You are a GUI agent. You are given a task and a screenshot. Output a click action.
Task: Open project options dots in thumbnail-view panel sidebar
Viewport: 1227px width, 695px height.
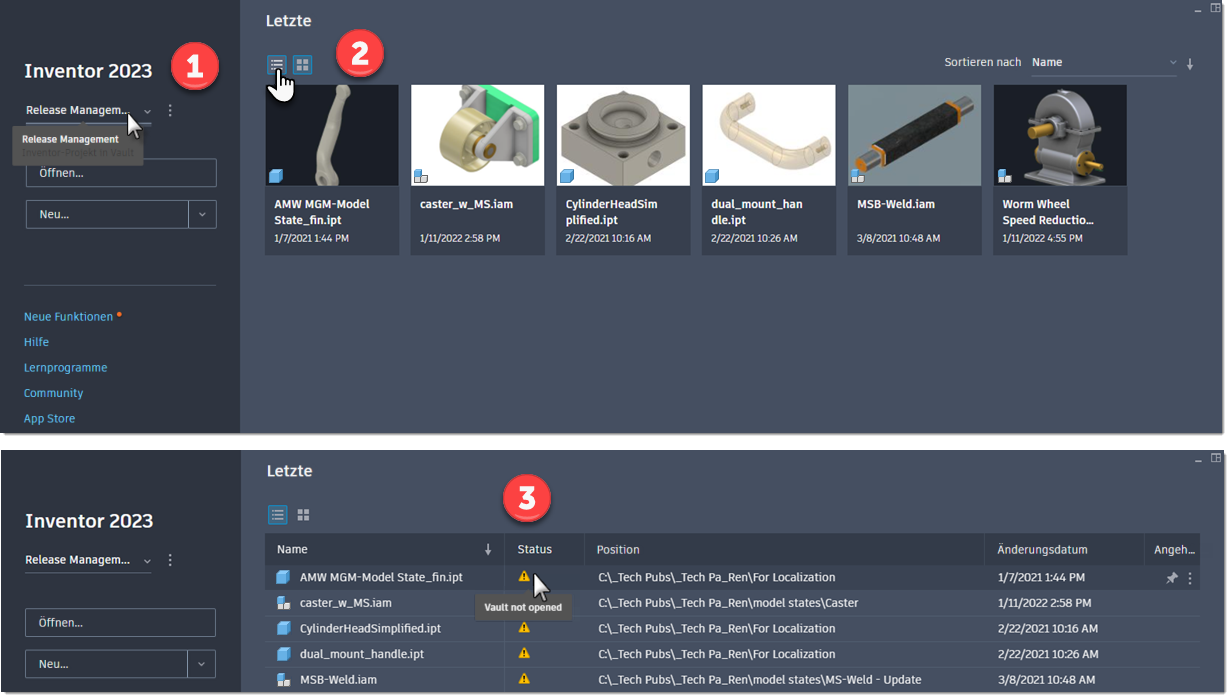point(170,111)
